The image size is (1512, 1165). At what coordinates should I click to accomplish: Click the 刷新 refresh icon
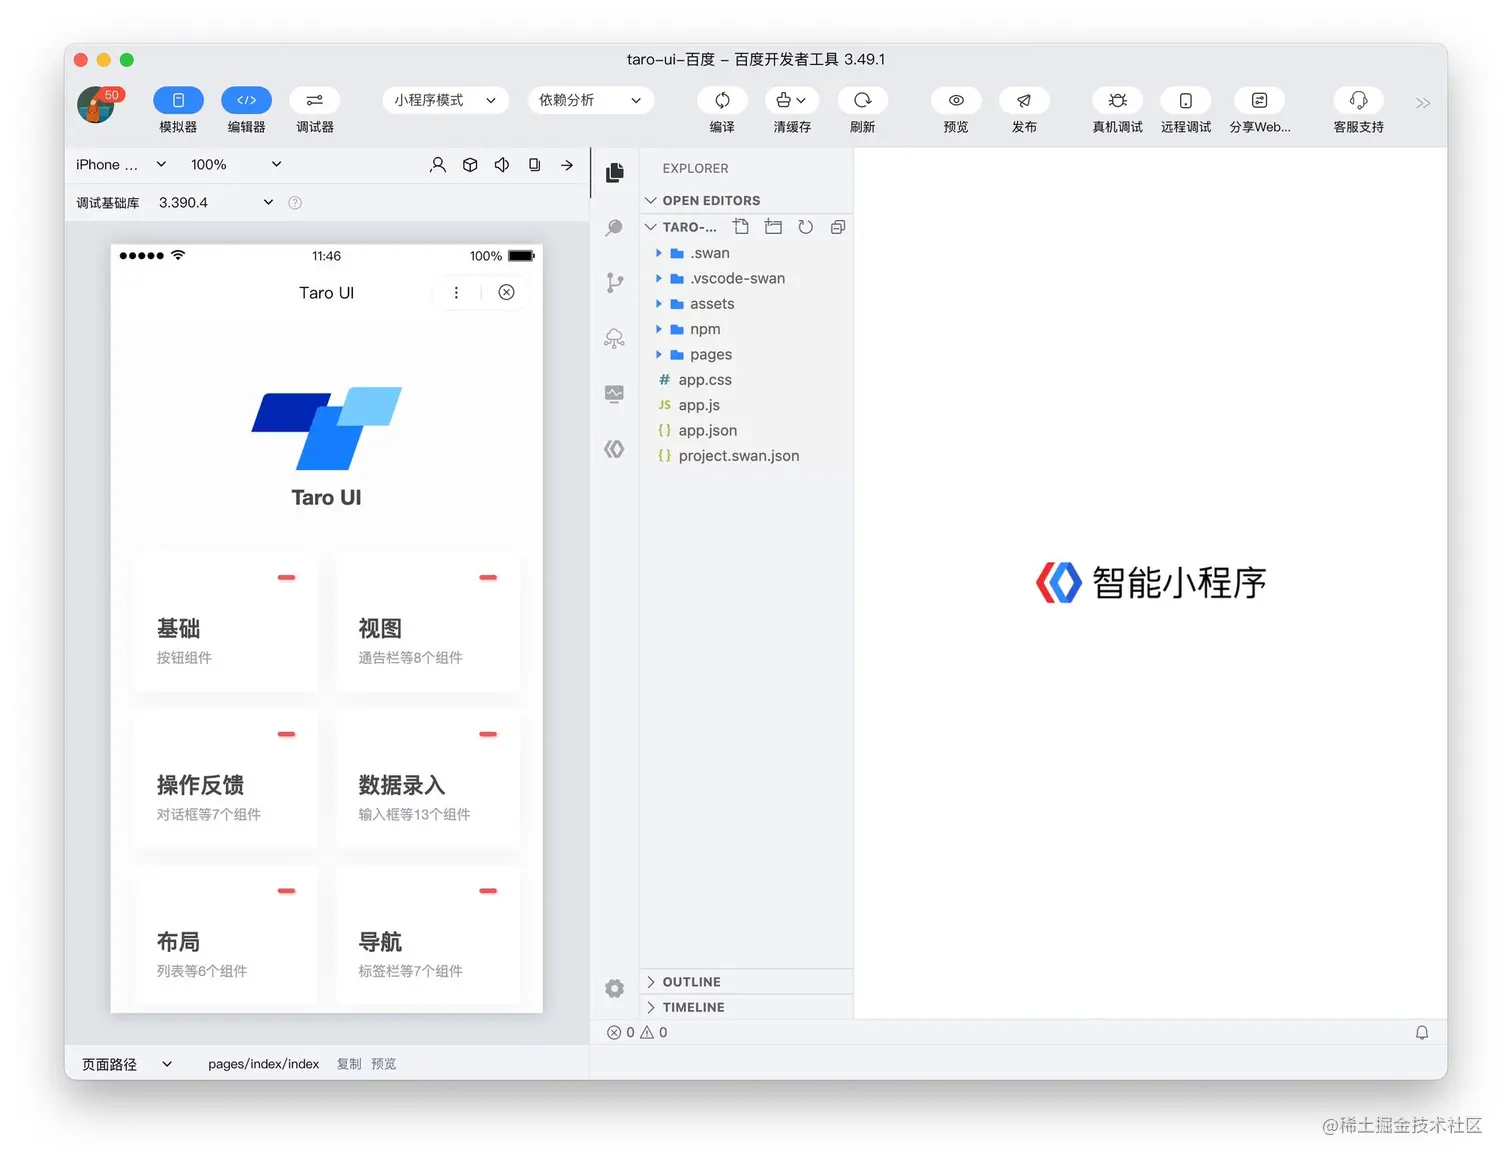pyautogui.click(x=862, y=100)
